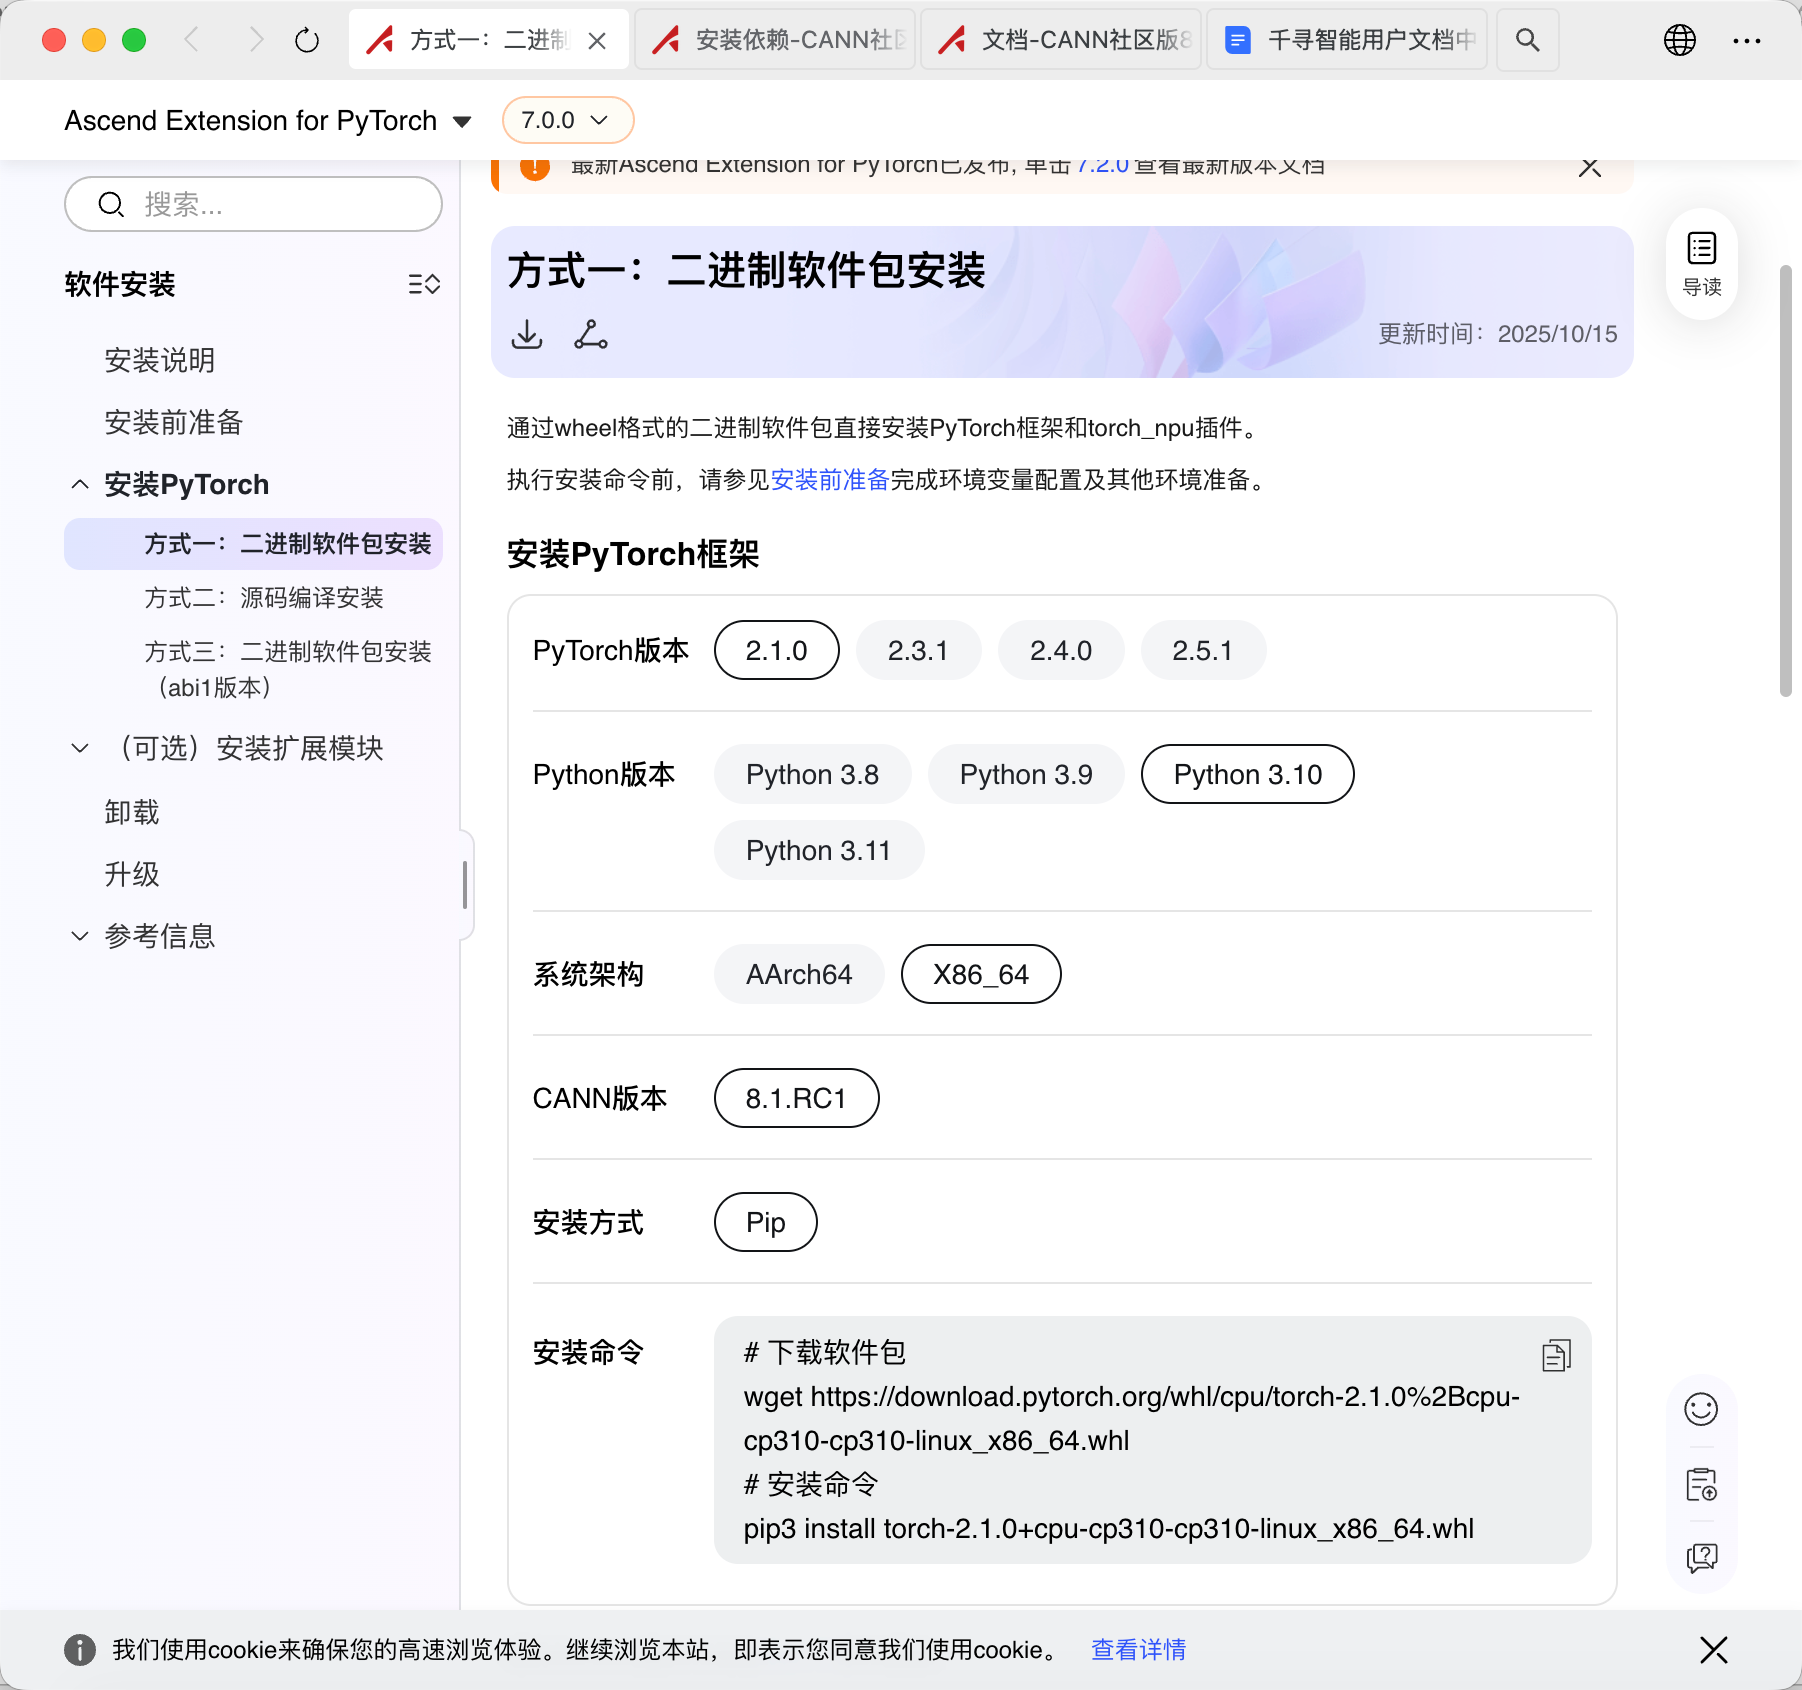The height and width of the screenshot is (1690, 1802).
Task: Click the cookie info icon
Action: [80, 1649]
